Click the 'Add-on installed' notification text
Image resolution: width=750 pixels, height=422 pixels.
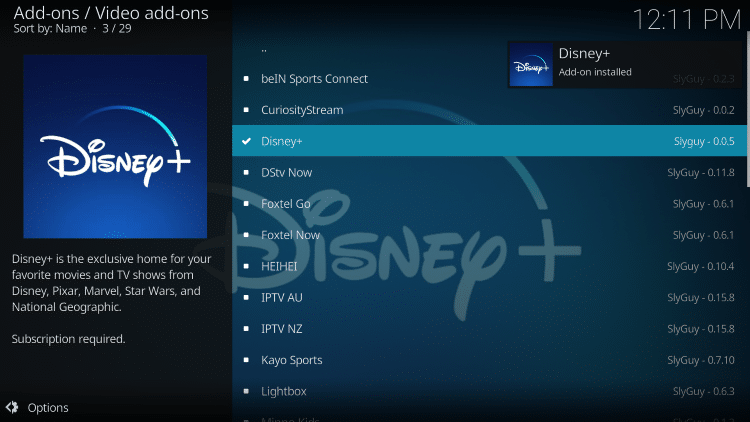595,72
